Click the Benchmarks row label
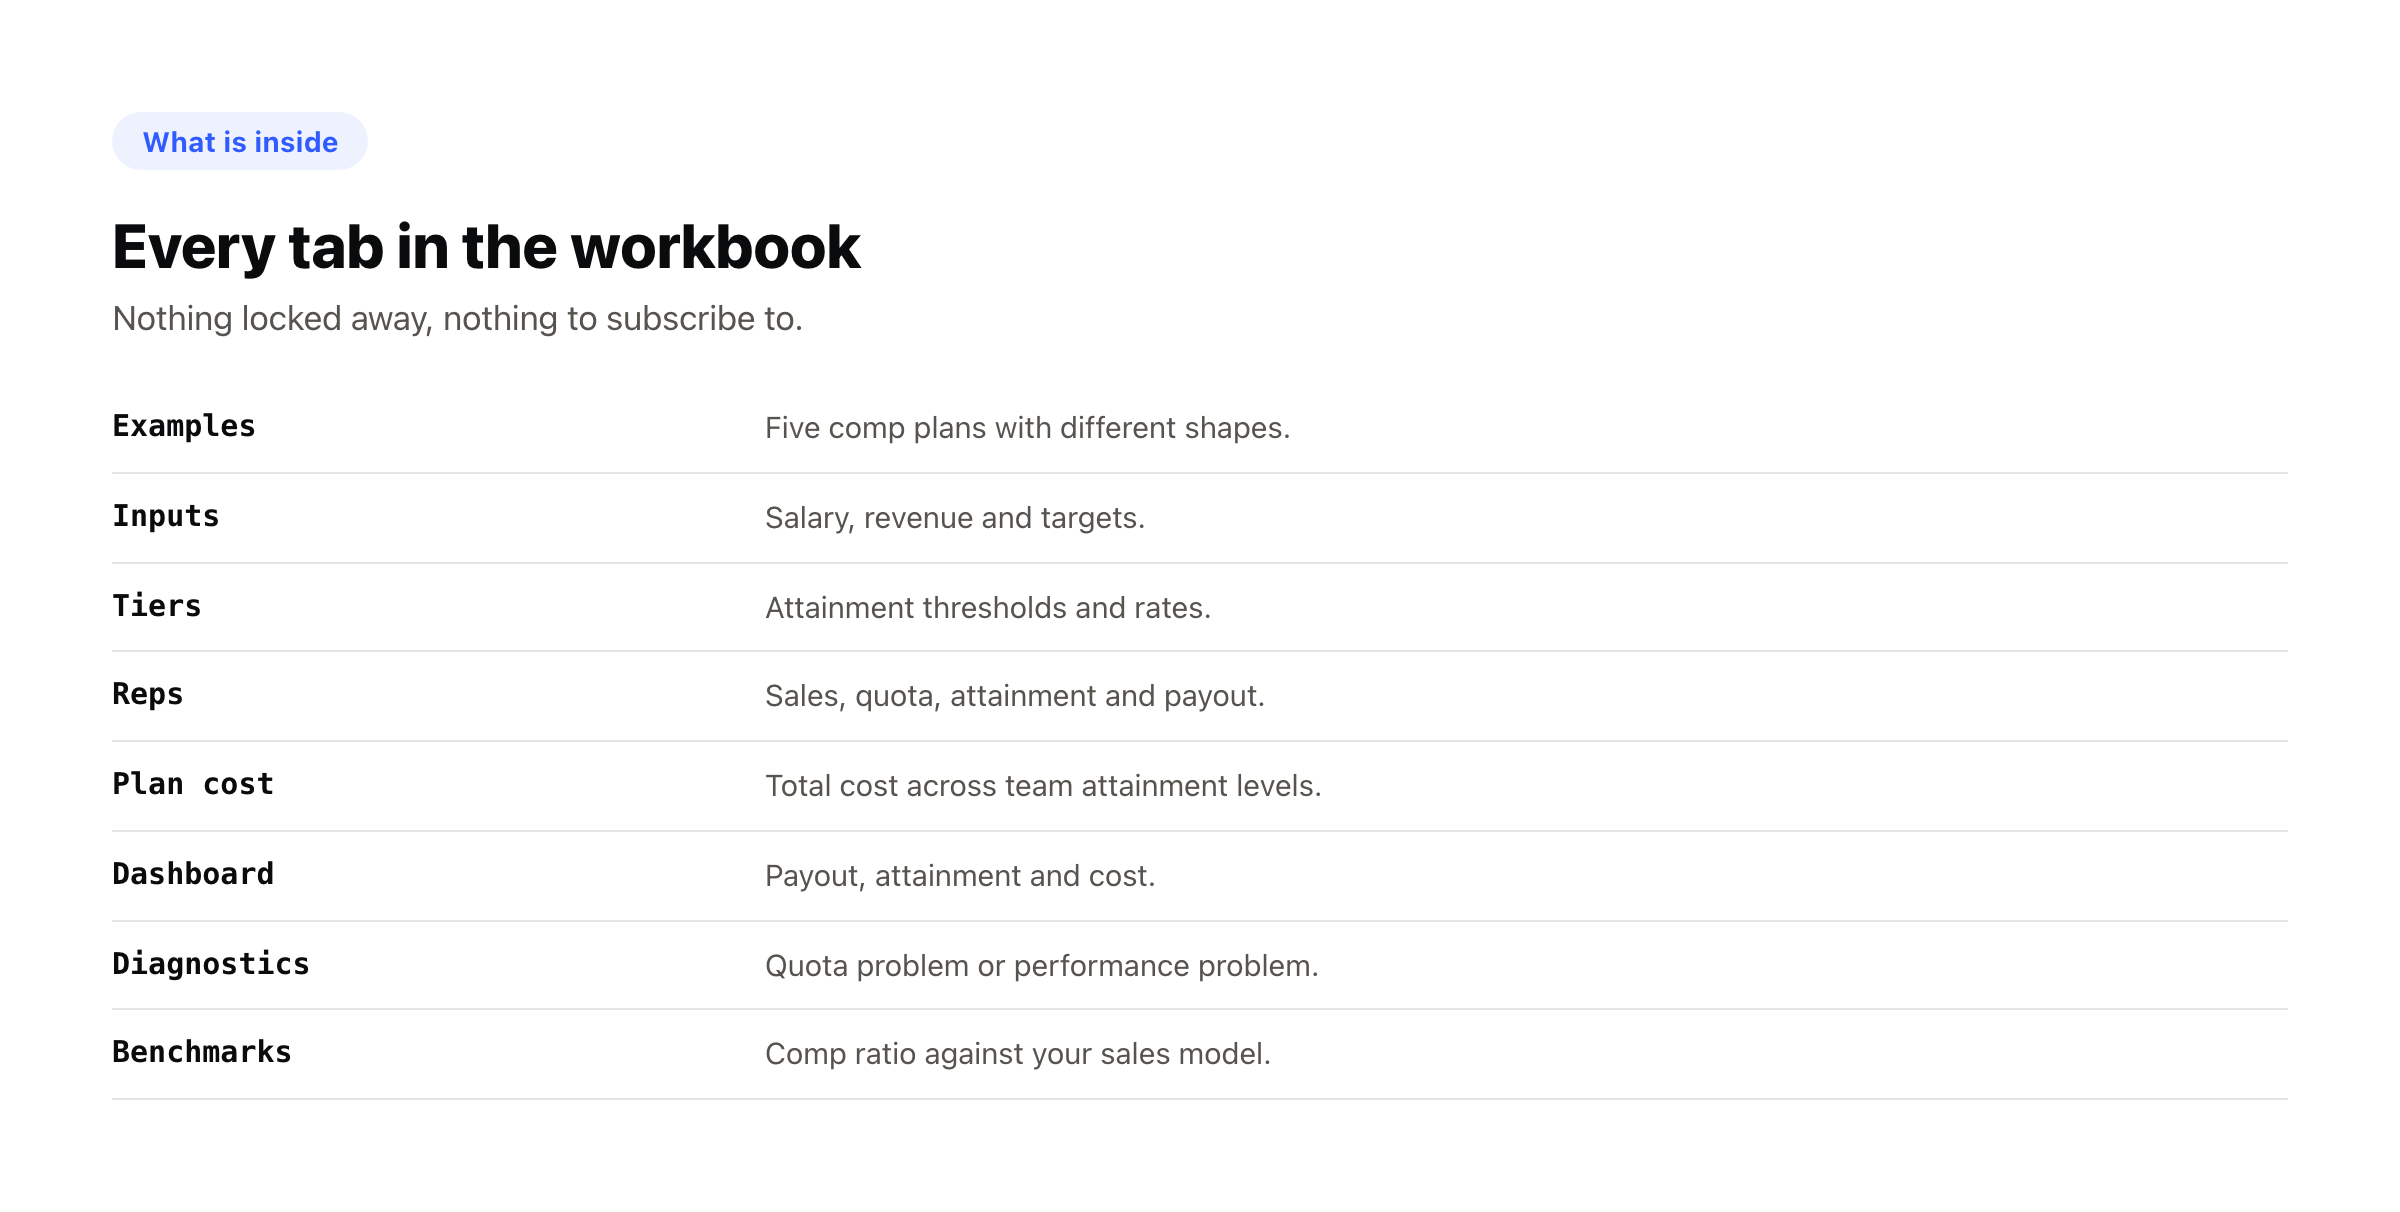The image size is (2400, 1212). click(202, 1052)
